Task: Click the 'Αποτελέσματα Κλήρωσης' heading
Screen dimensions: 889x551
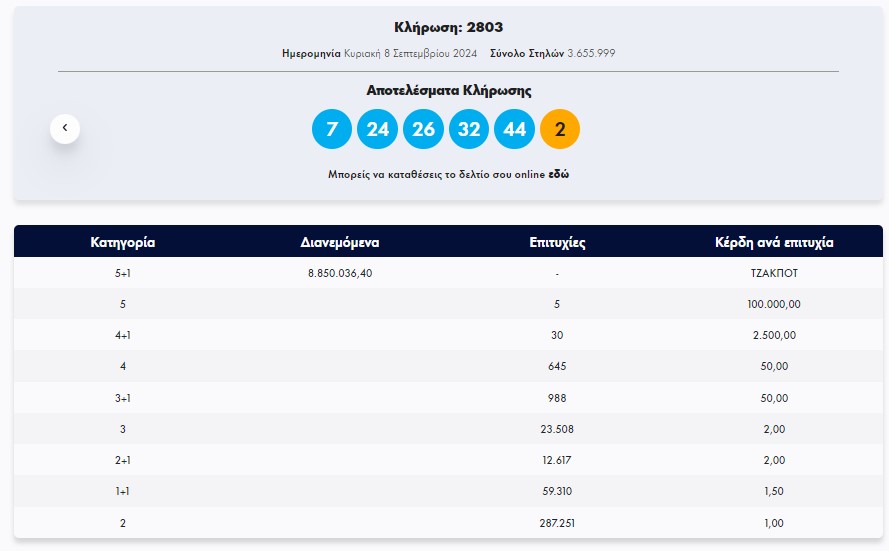Action: tap(448, 91)
